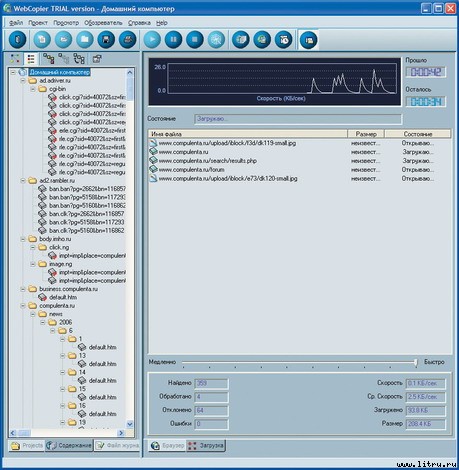459x470 pixels.
Task: Open the Проект menu
Action: click(x=38, y=23)
